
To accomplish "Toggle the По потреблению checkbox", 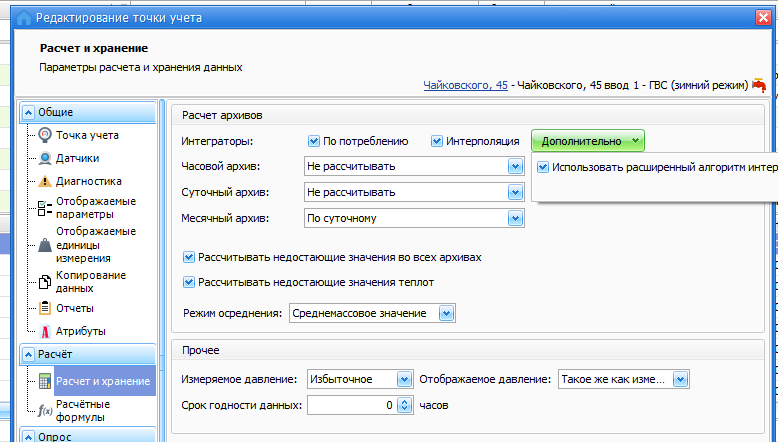I will [x=314, y=142].
